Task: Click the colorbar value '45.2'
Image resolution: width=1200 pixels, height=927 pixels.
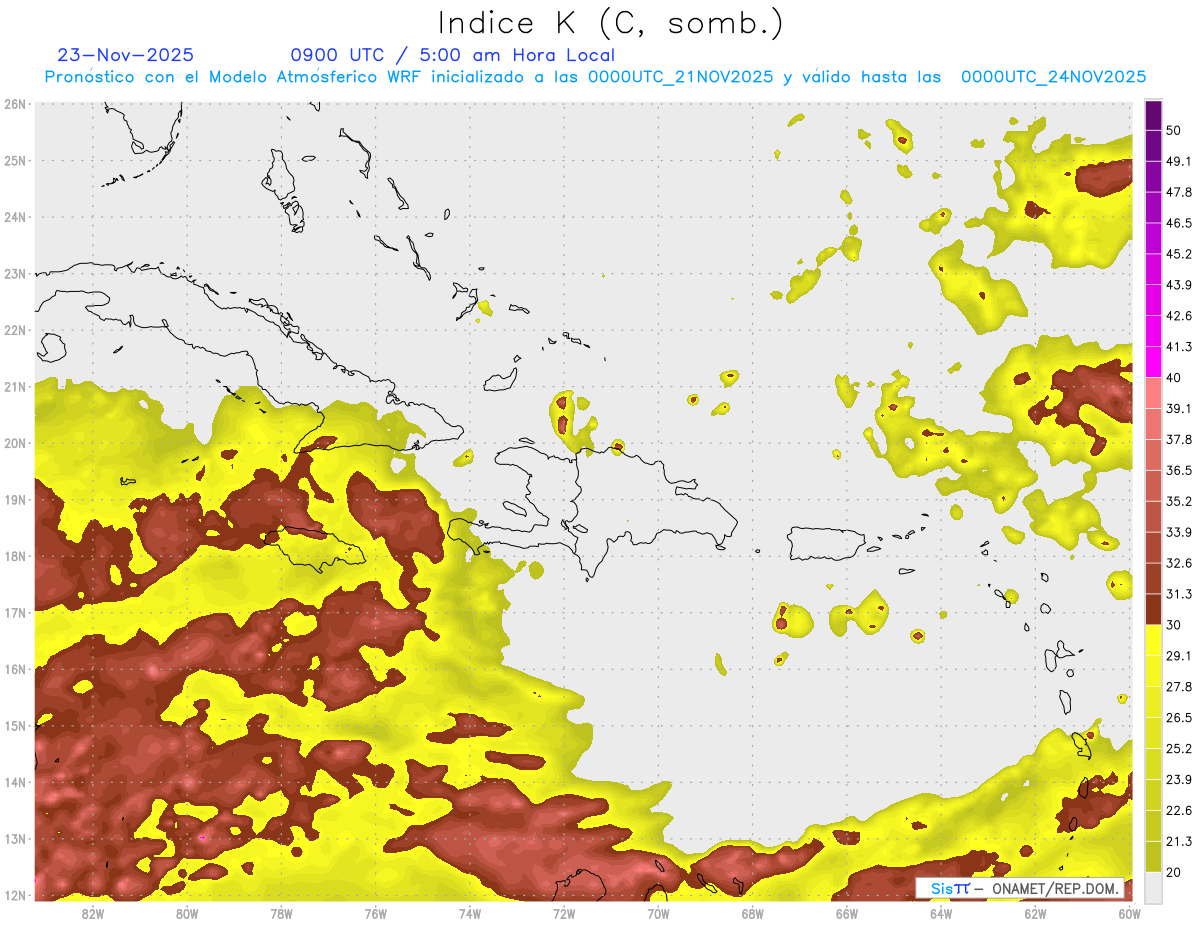Action: click(x=1178, y=254)
